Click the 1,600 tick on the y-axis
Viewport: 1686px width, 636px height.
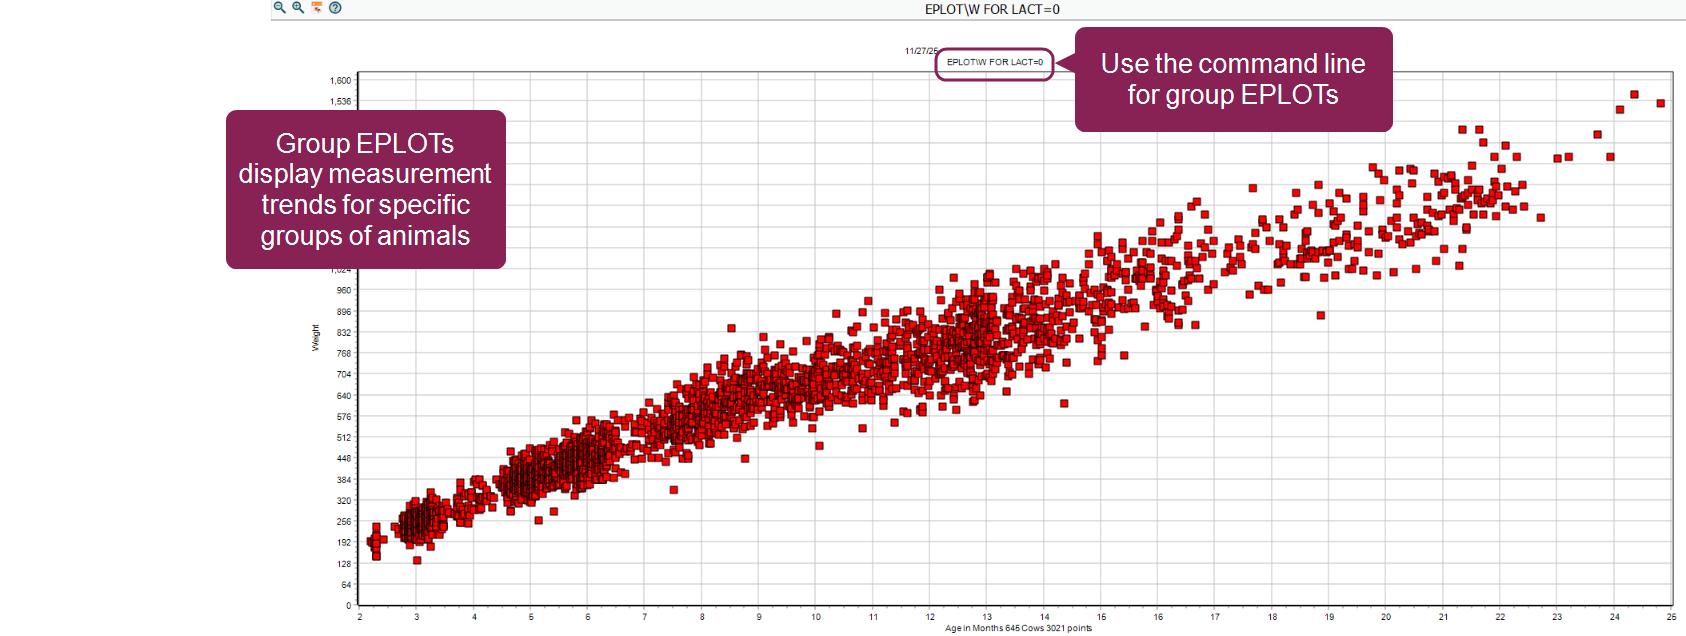340,81
